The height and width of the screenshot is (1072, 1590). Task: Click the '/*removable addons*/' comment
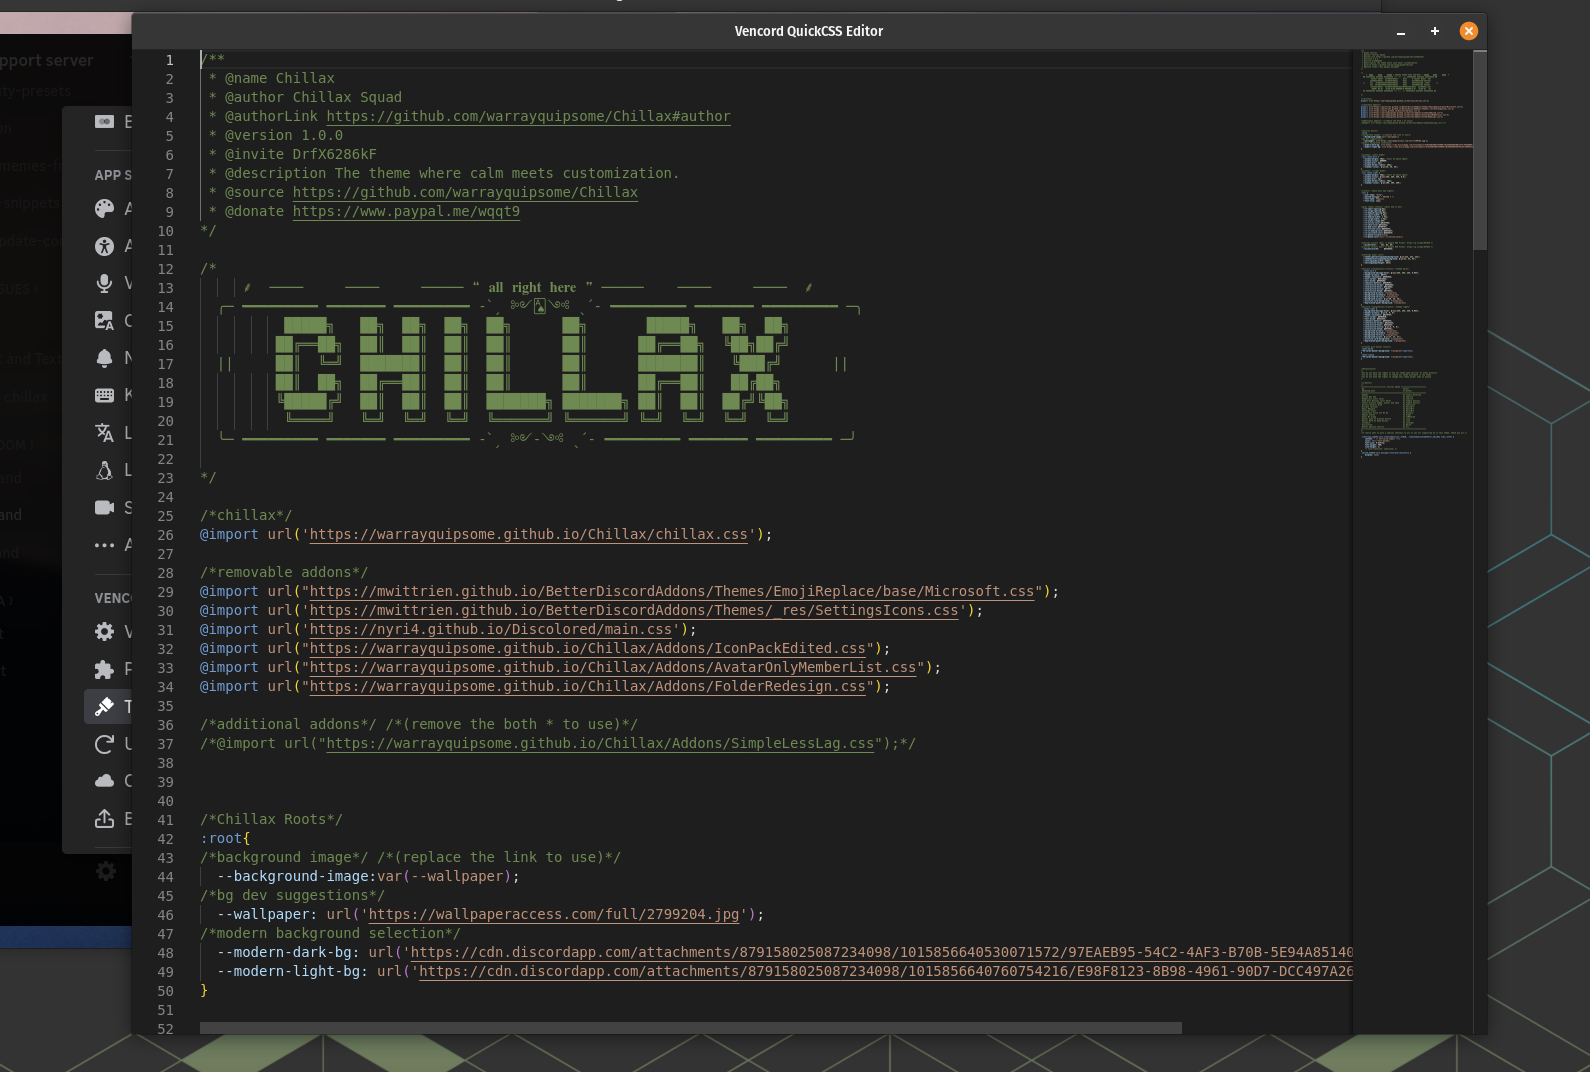point(284,572)
